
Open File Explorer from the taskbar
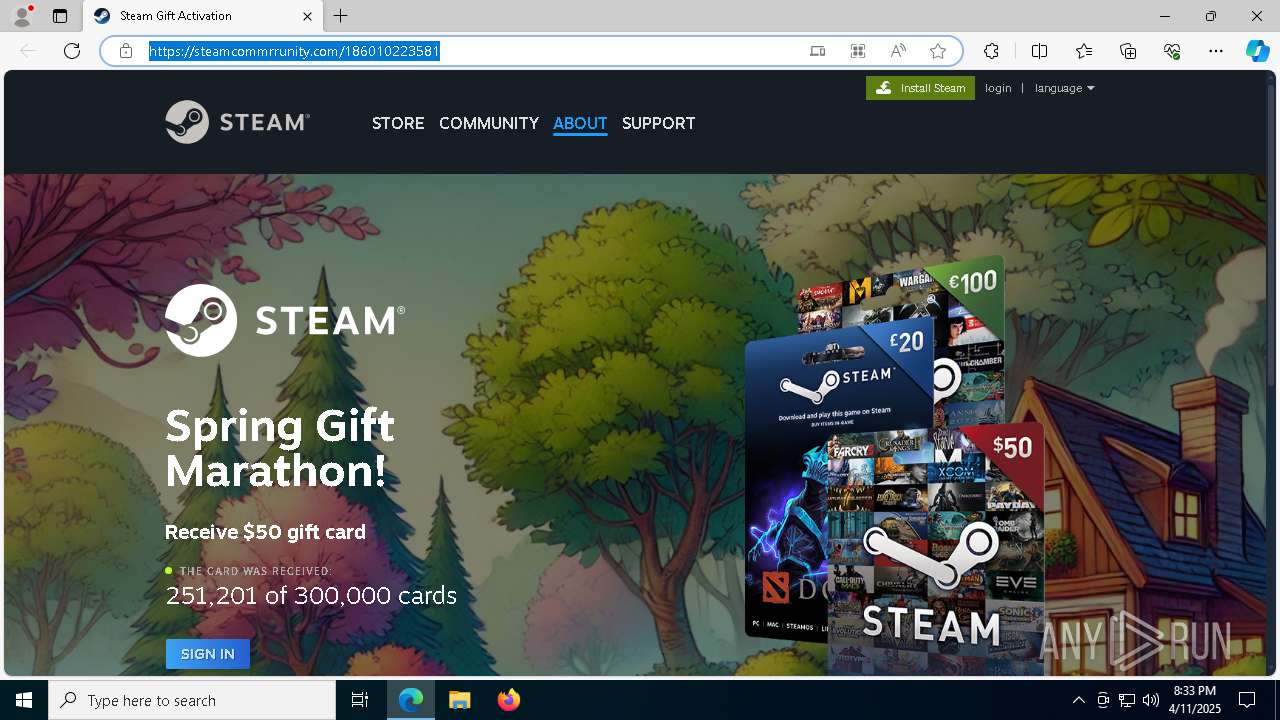459,700
